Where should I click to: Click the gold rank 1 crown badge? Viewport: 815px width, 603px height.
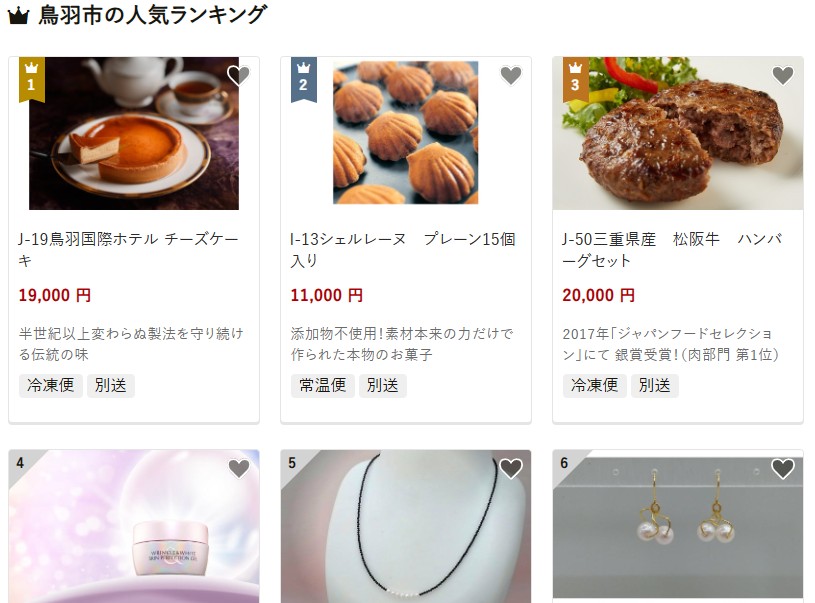click(31, 78)
